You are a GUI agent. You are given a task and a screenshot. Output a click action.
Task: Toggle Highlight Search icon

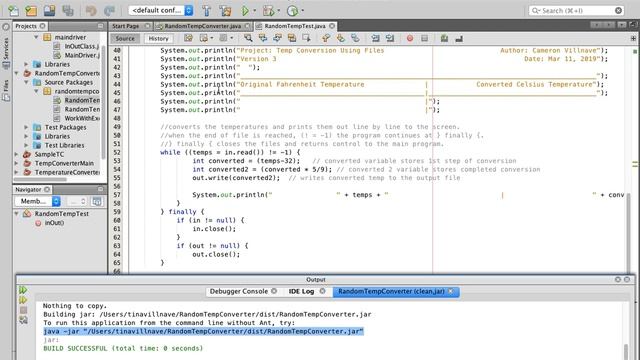coord(292,38)
